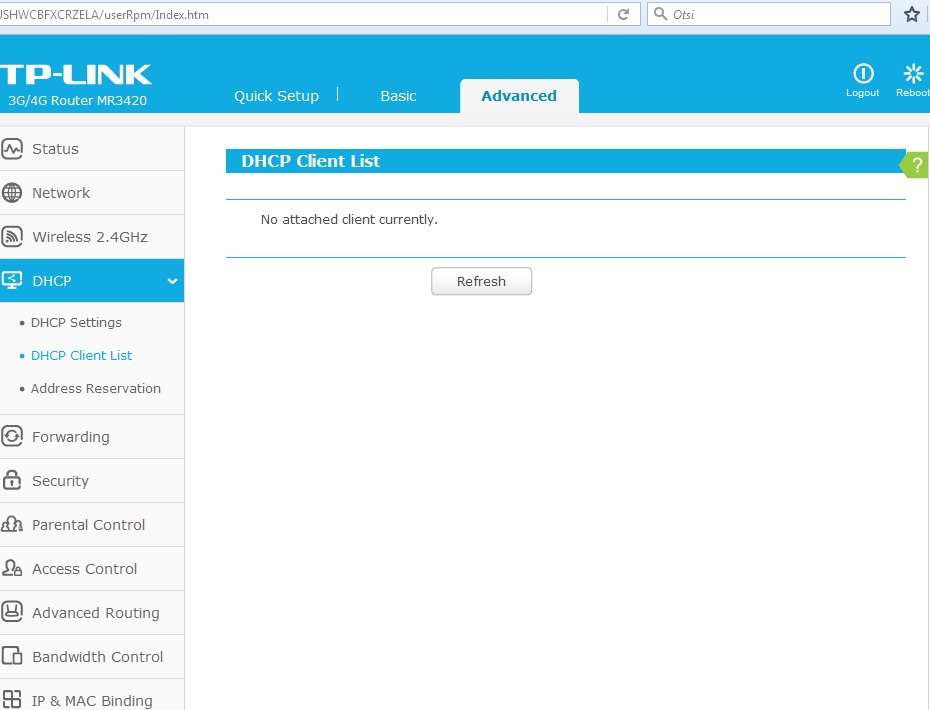
Task: Click the Advanced Routing icon
Action: (12, 613)
